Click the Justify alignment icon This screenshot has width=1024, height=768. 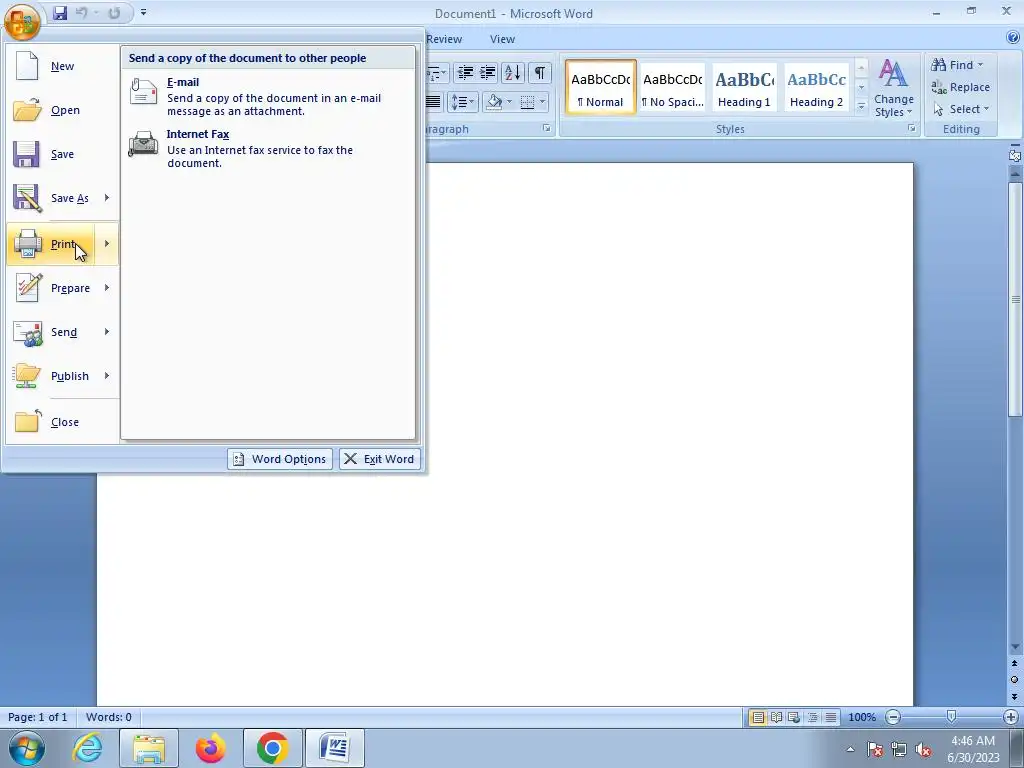tap(433, 102)
